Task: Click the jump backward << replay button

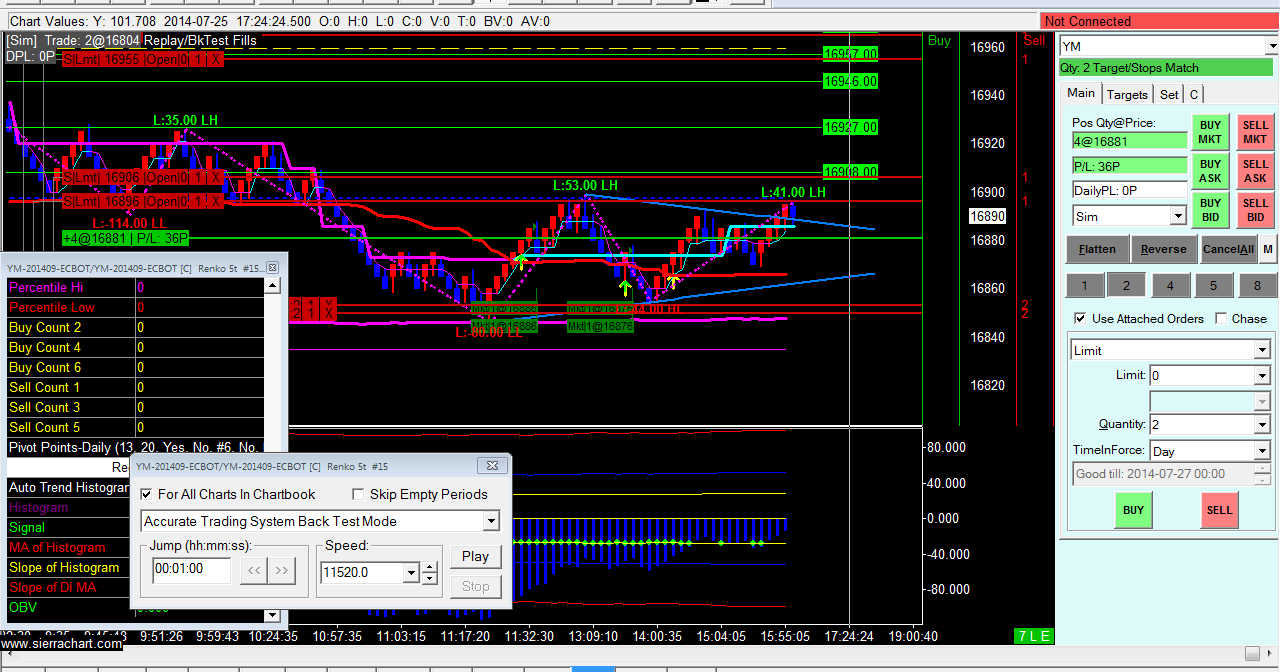Action: [254, 571]
